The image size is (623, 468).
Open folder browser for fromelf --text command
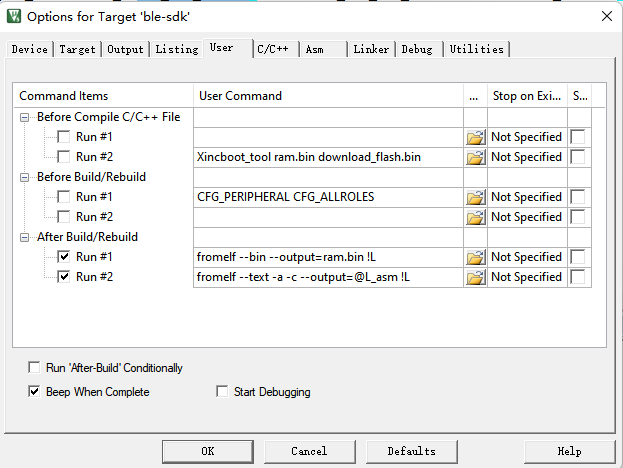(x=475, y=277)
